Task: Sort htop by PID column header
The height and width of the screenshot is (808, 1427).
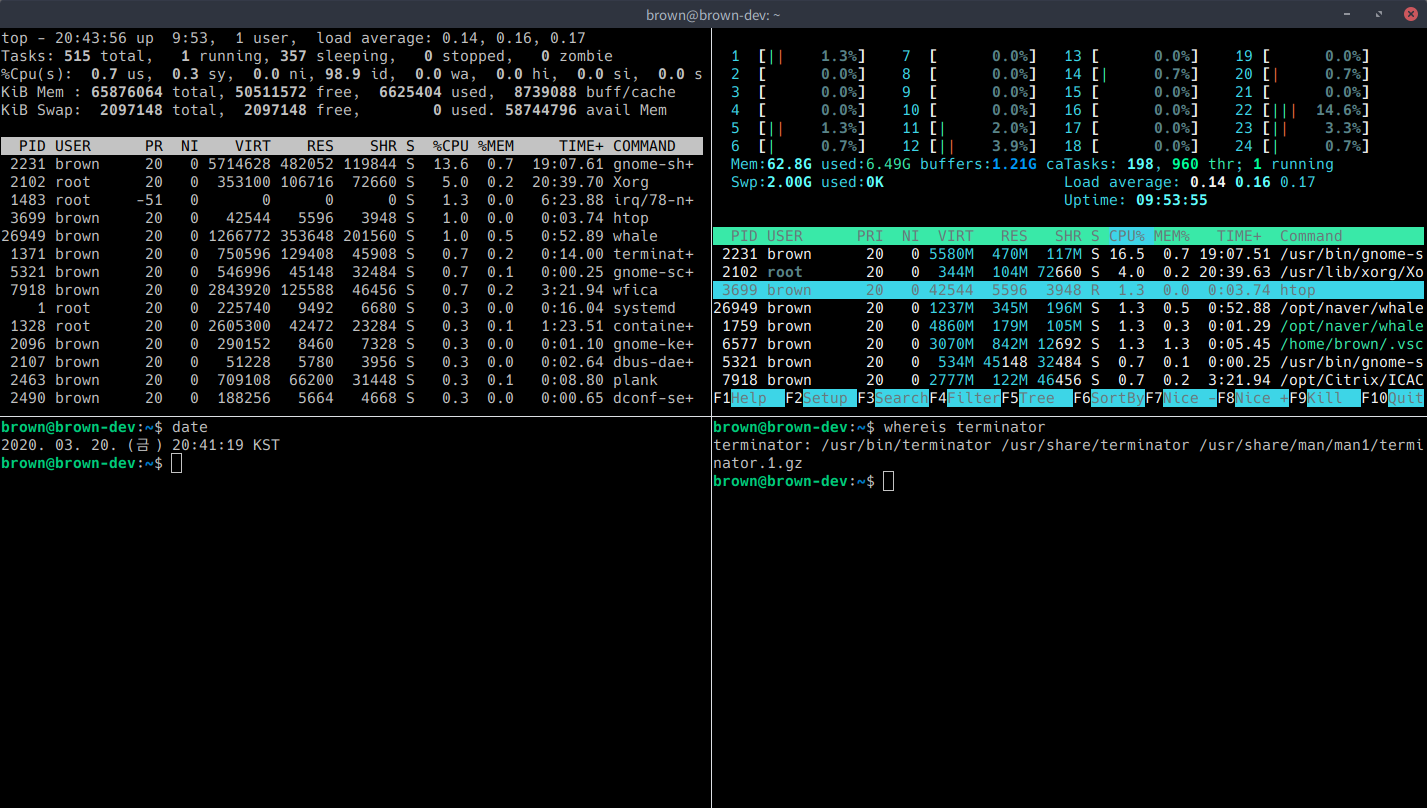Action: 744,236
